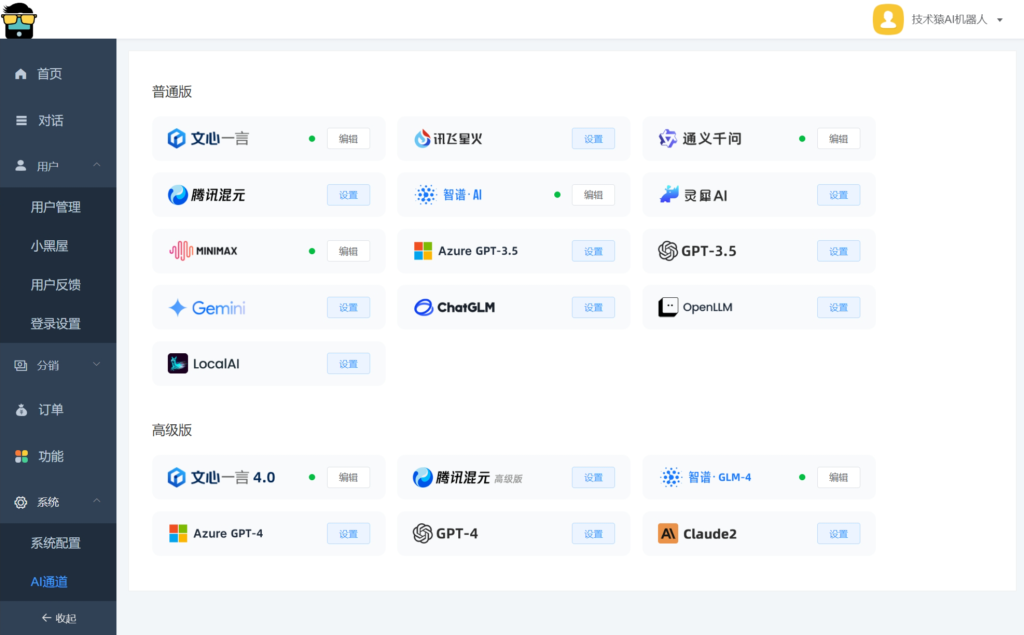Click the OpenLLM logo icon
The width and height of the screenshot is (1024, 635).
point(668,307)
